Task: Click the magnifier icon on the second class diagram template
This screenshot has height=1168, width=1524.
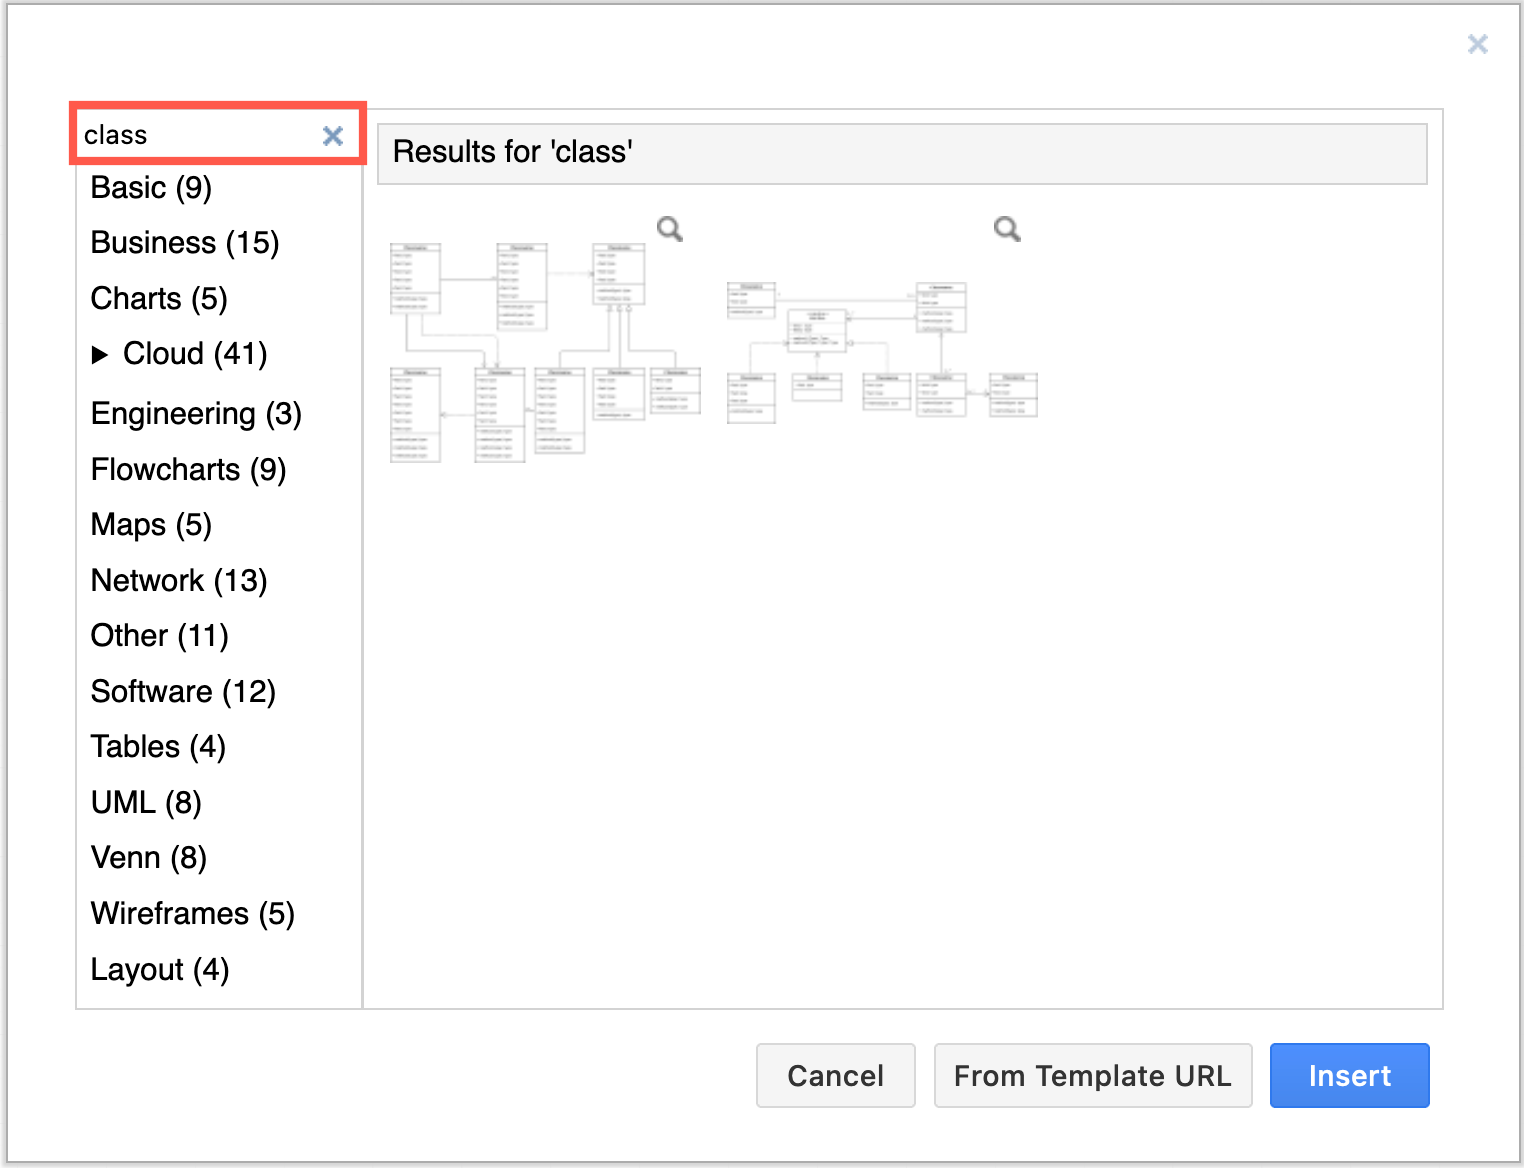Action: [1006, 229]
